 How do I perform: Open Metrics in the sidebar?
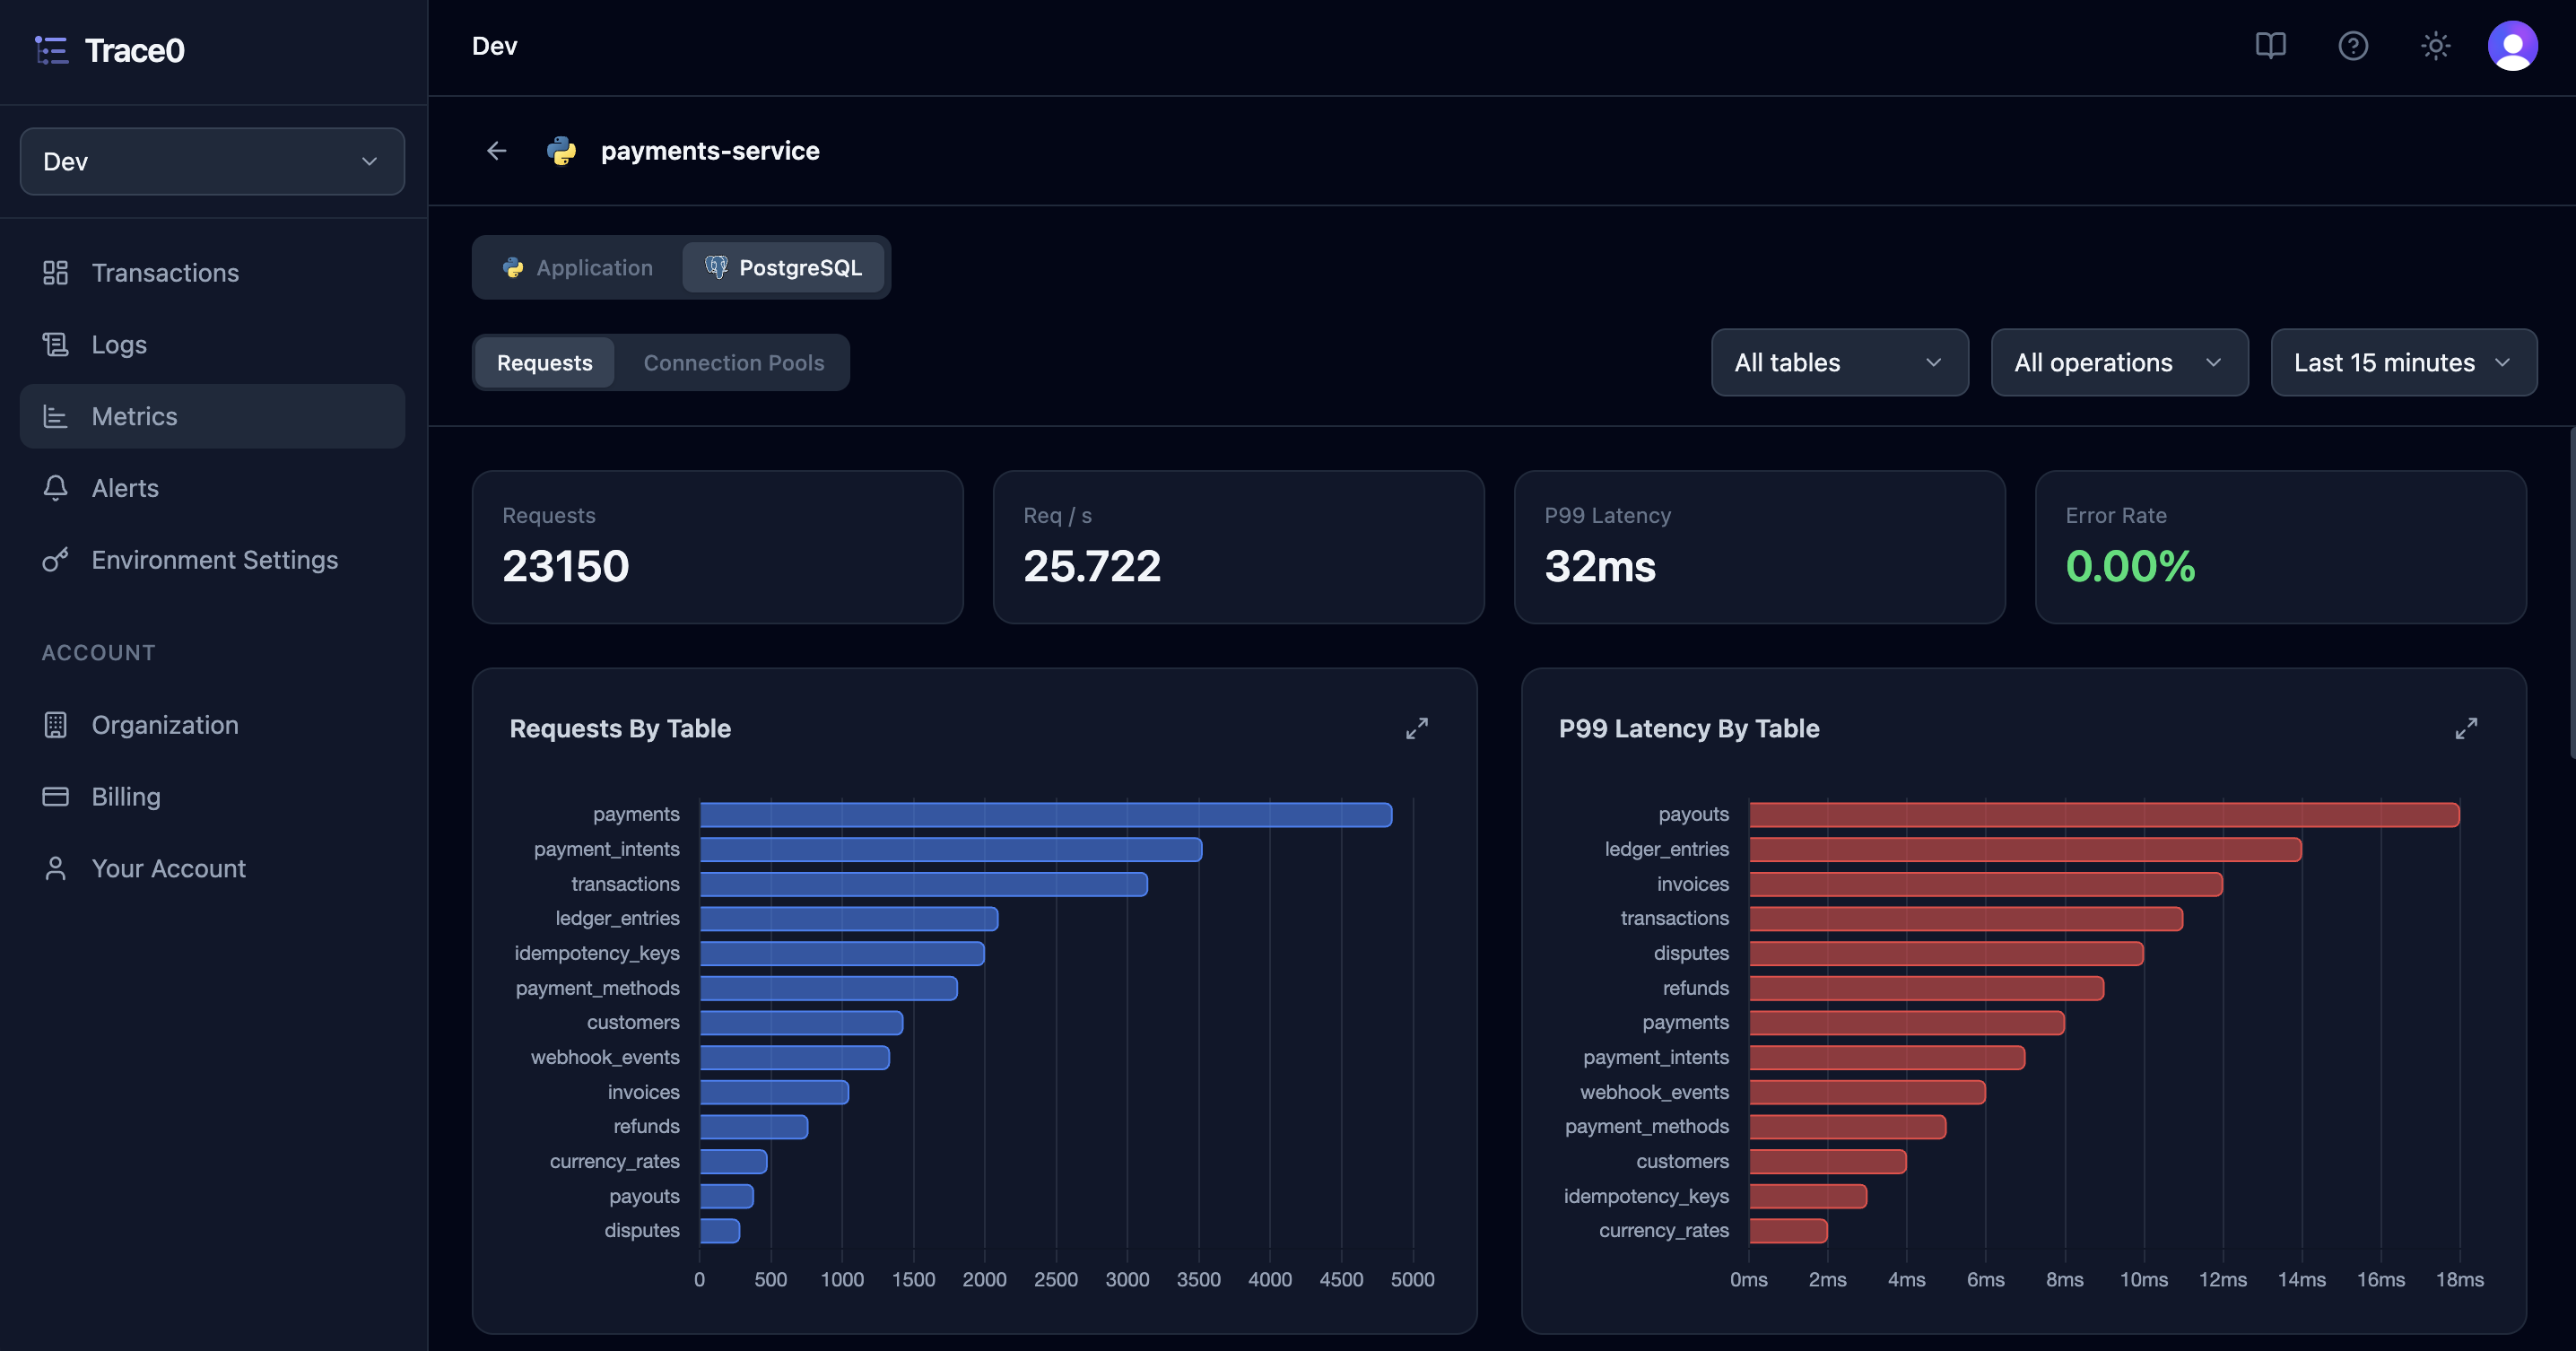pyautogui.click(x=212, y=417)
